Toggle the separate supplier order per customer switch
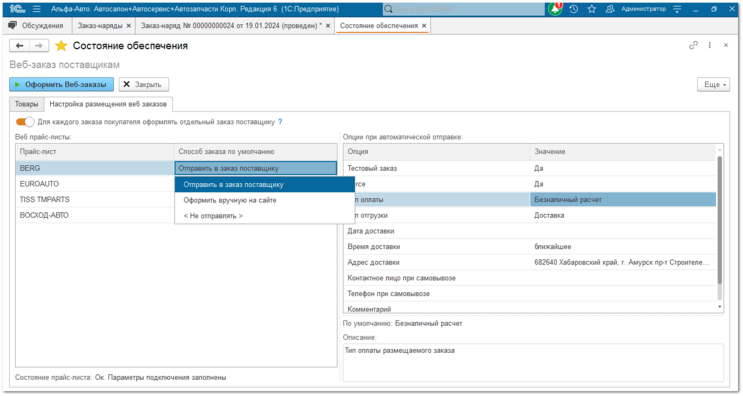 coord(25,122)
